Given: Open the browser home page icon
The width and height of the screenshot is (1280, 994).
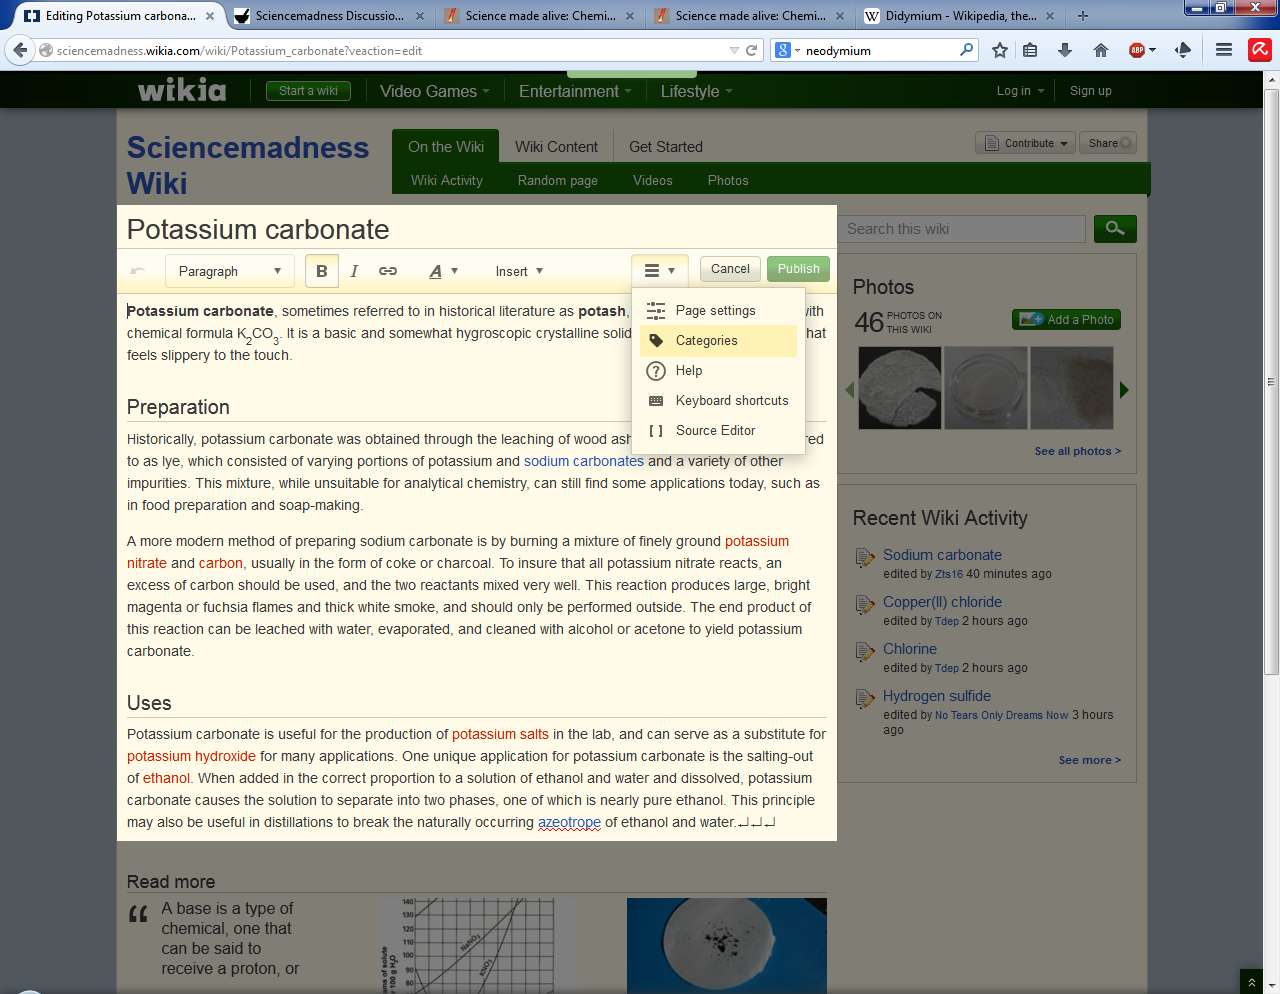Looking at the screenshot, I should coord(1101,50).
